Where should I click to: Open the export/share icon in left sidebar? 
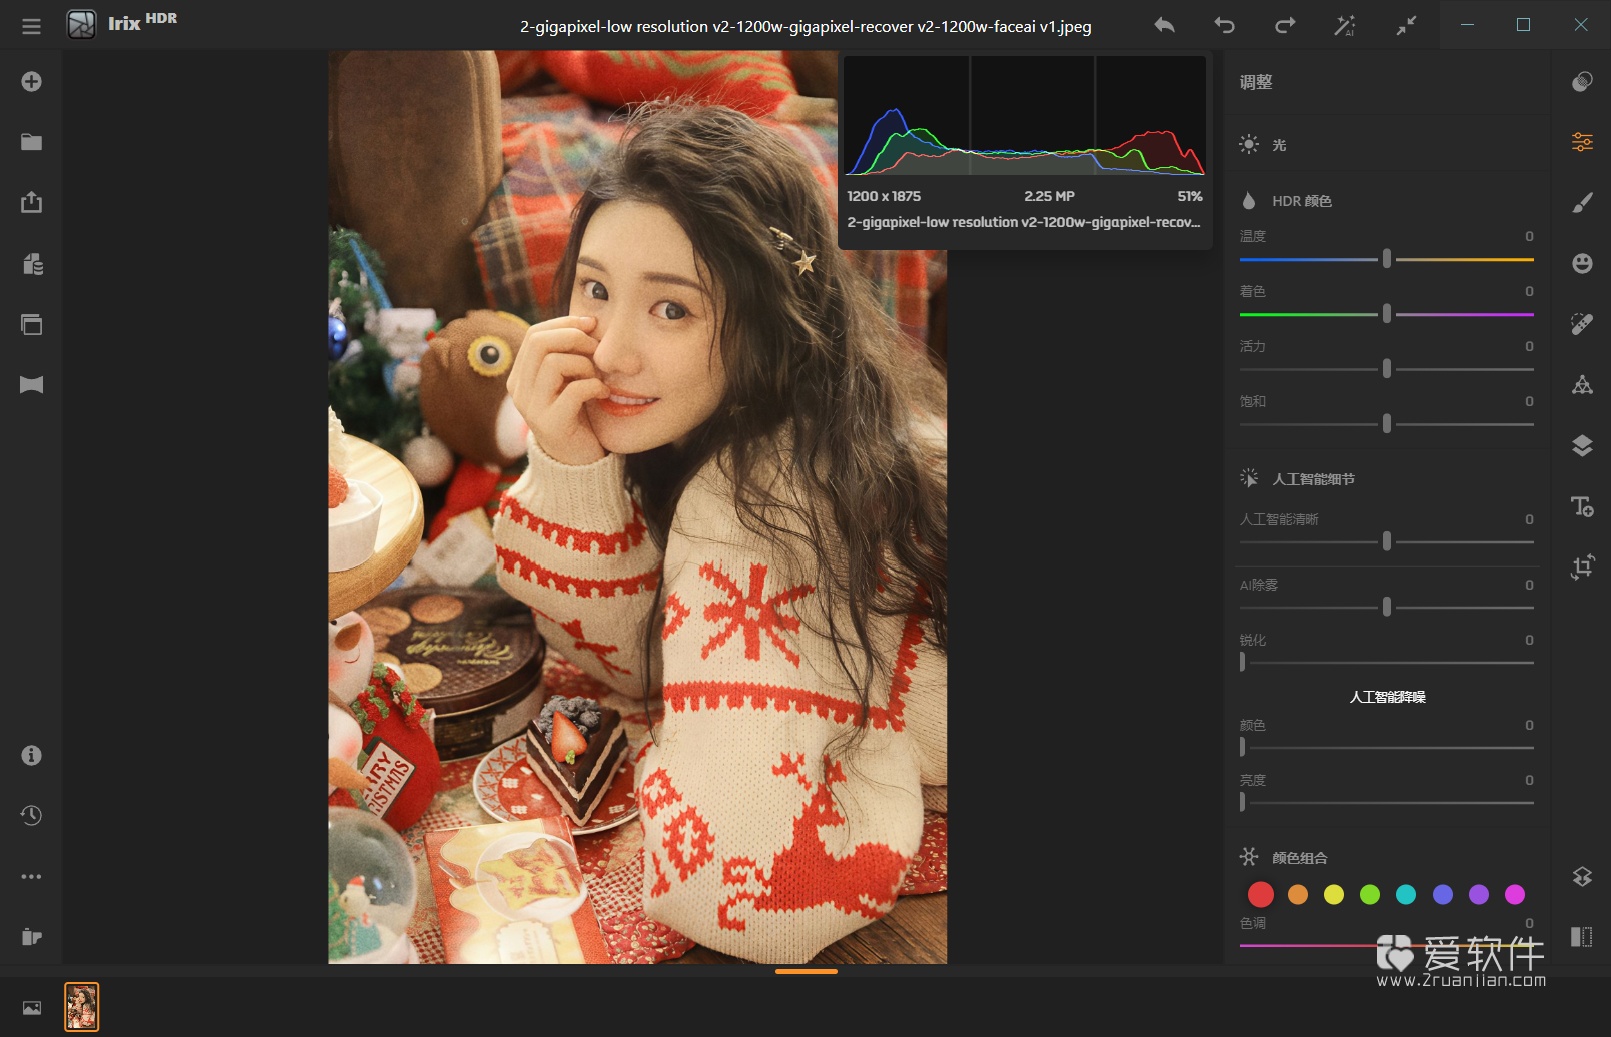tap(31, 202)
